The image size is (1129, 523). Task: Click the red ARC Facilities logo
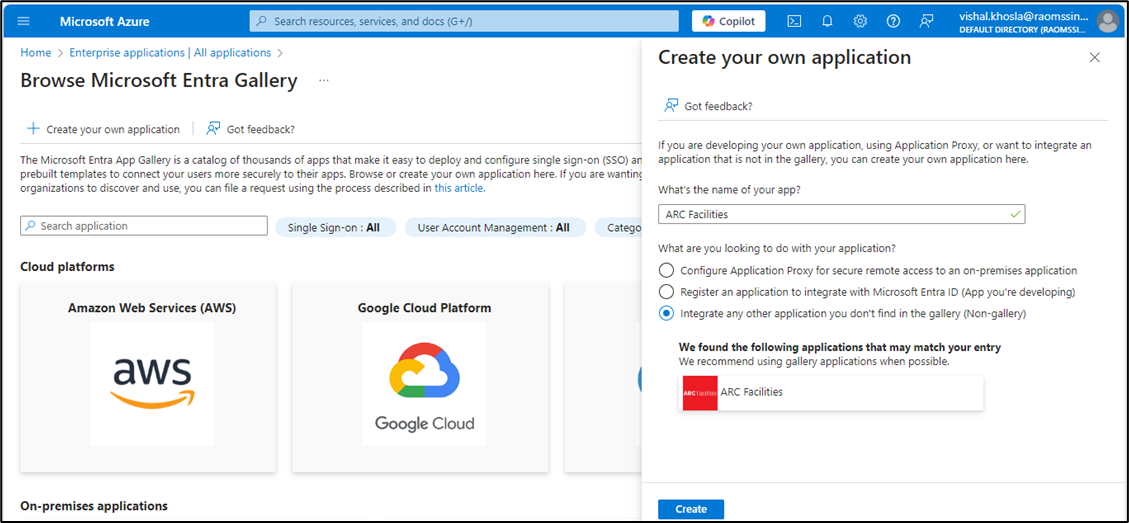coord(700,393)
